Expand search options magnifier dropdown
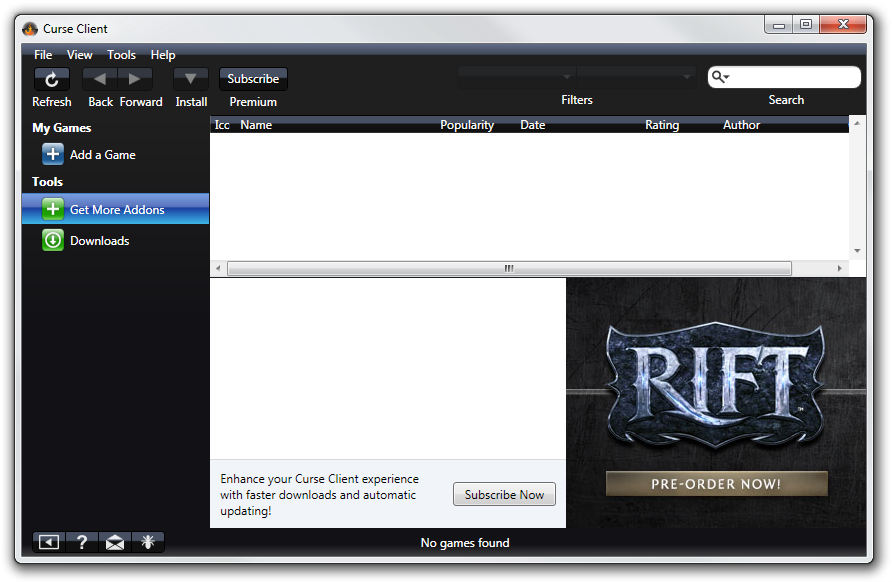The image size is (892, 582). [x=720, y=77]
